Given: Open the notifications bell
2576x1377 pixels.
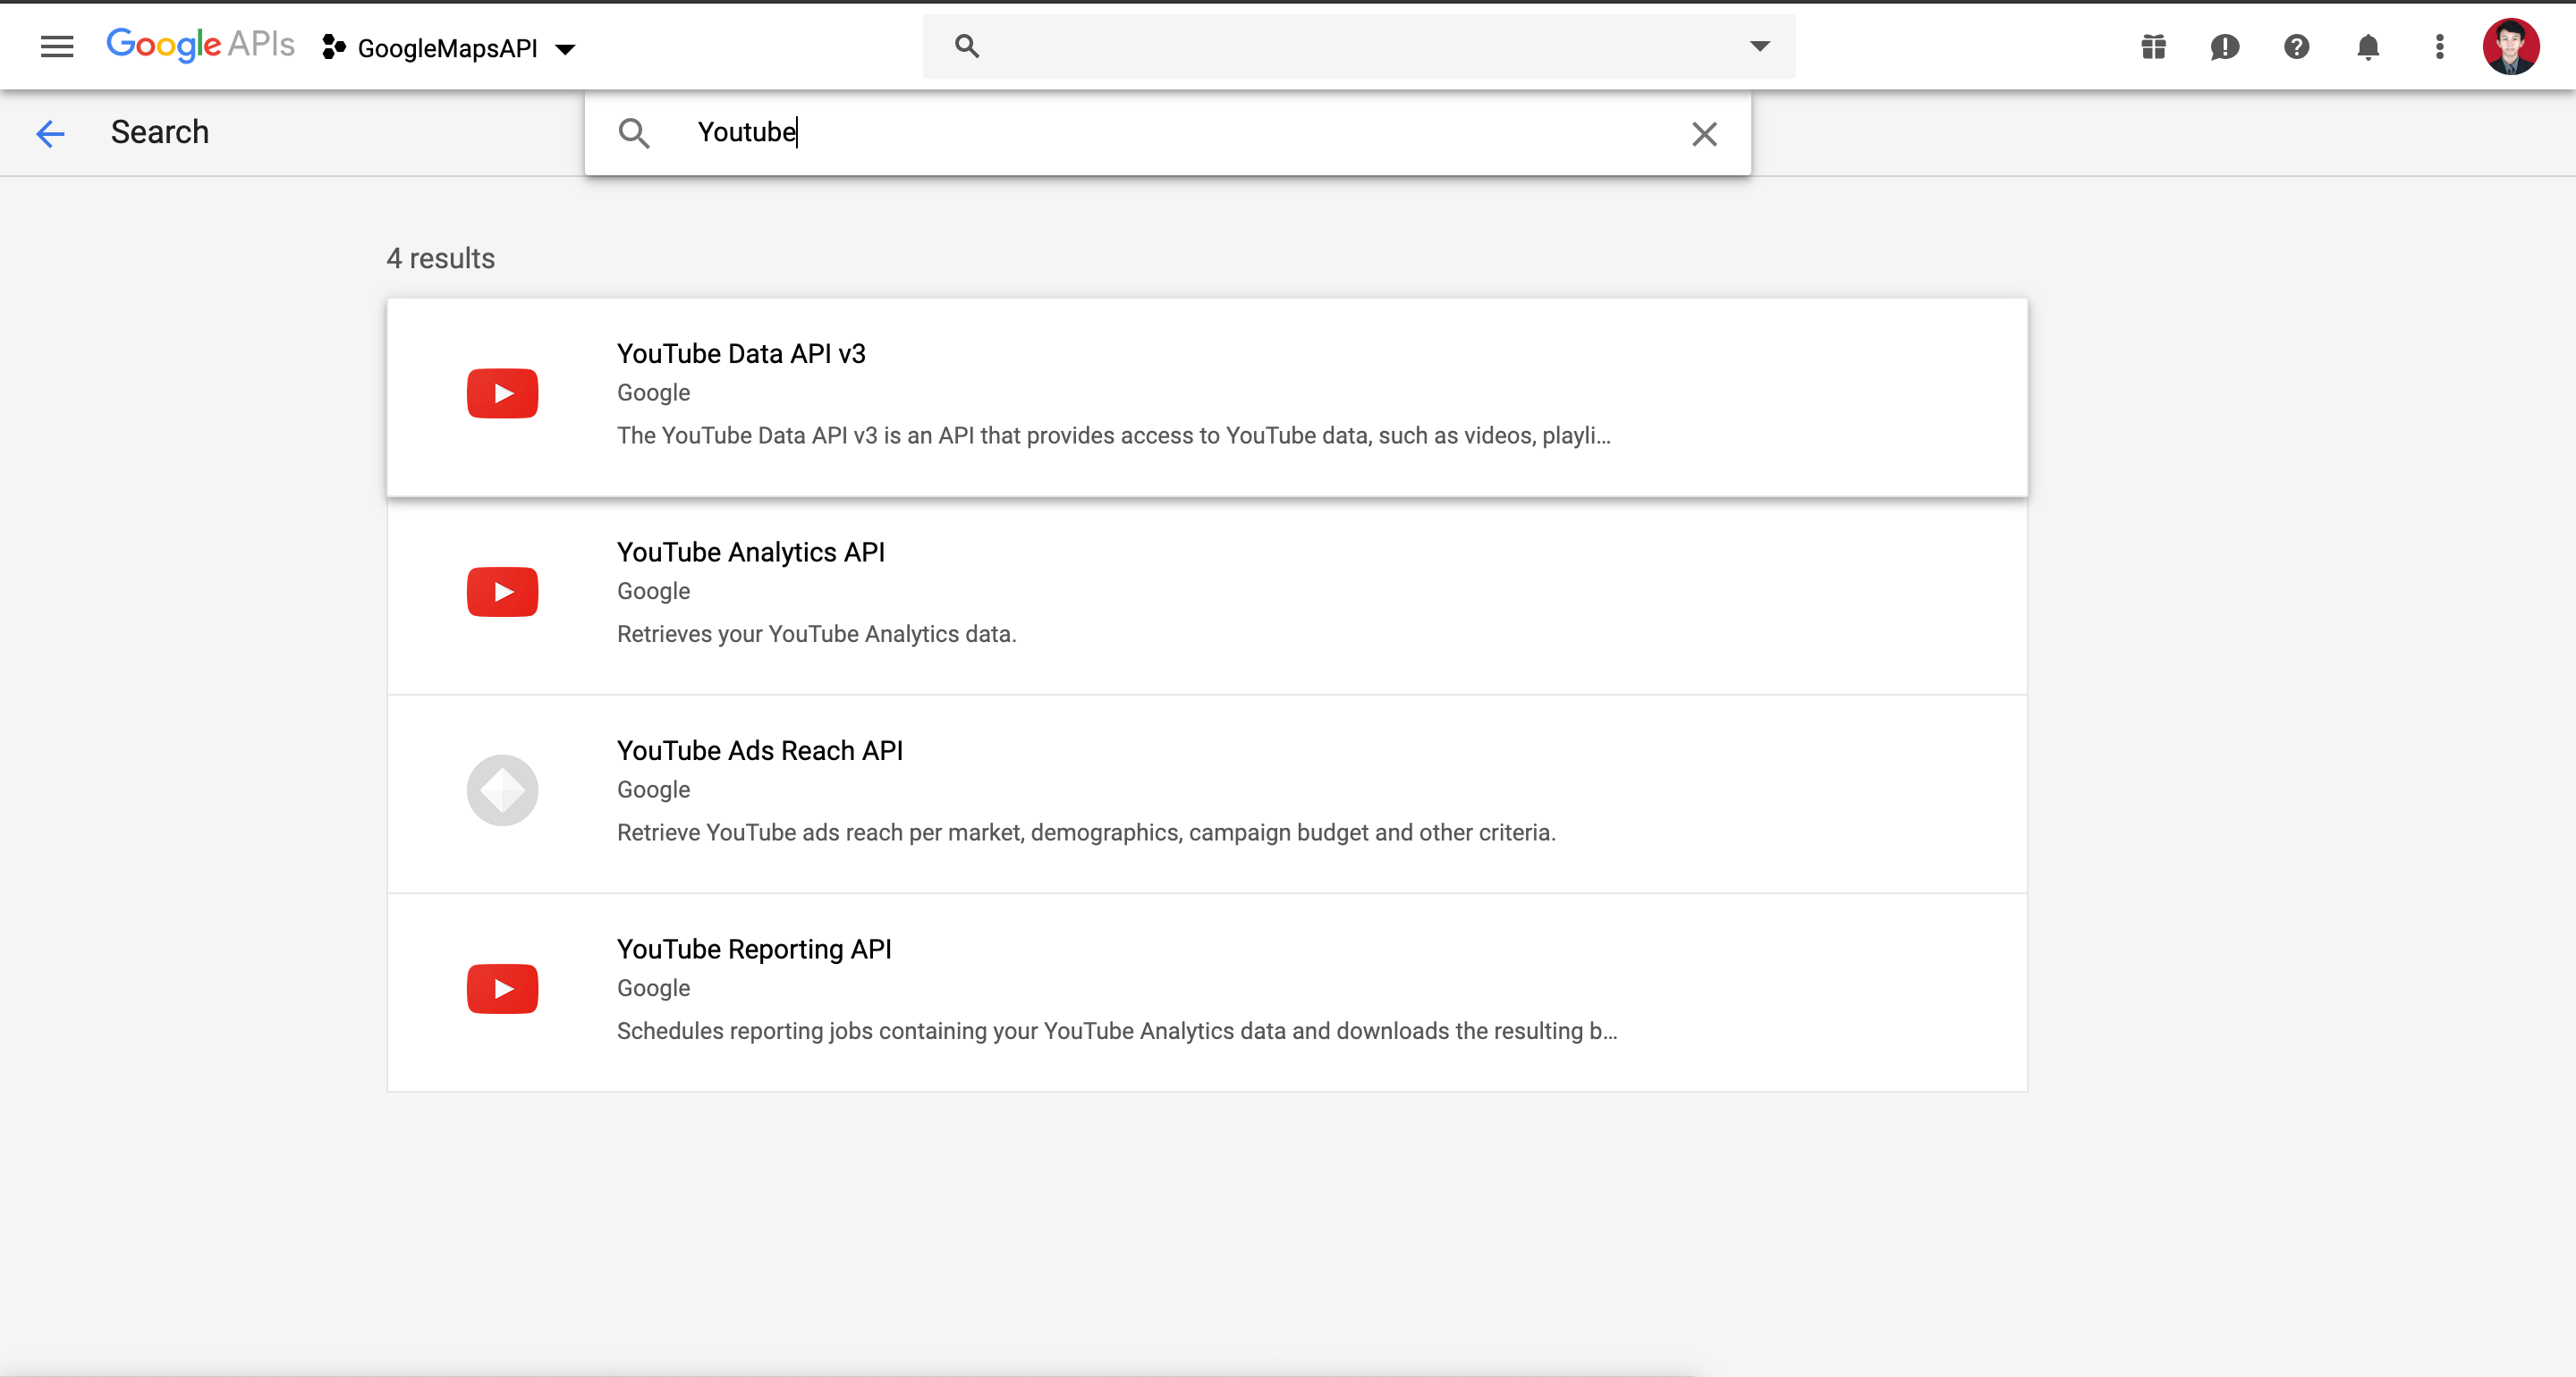Looking at the screenshot, I should (2367, 47).
